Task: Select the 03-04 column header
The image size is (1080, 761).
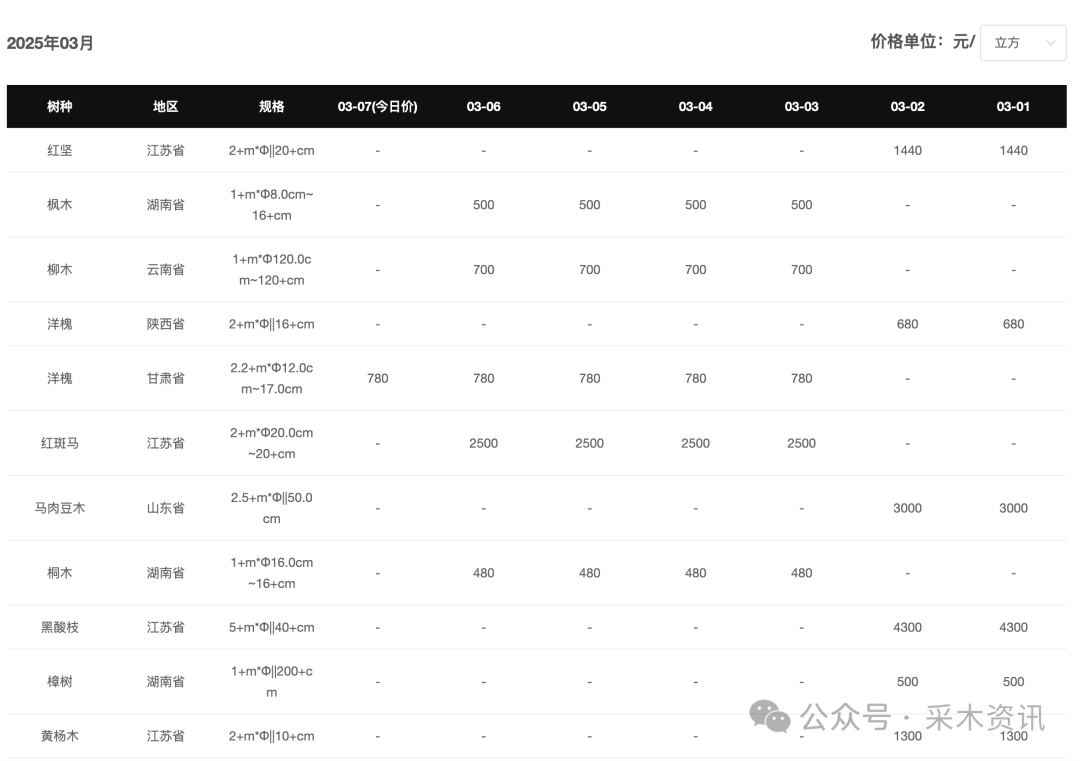Action: click(696, 107)
